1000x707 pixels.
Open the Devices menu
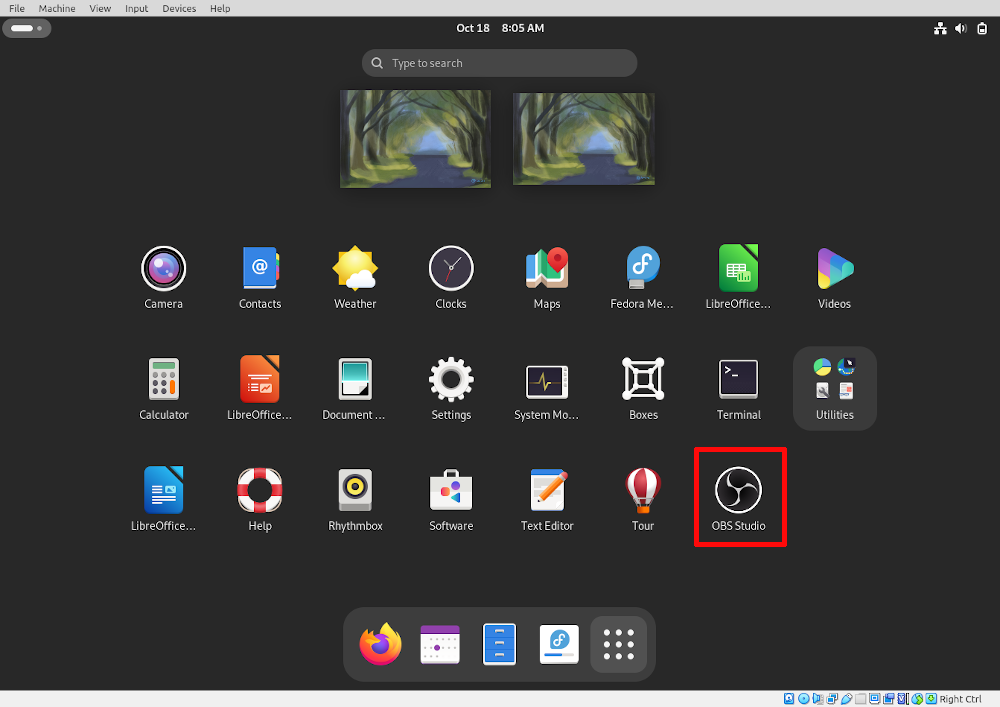(179, 8)
